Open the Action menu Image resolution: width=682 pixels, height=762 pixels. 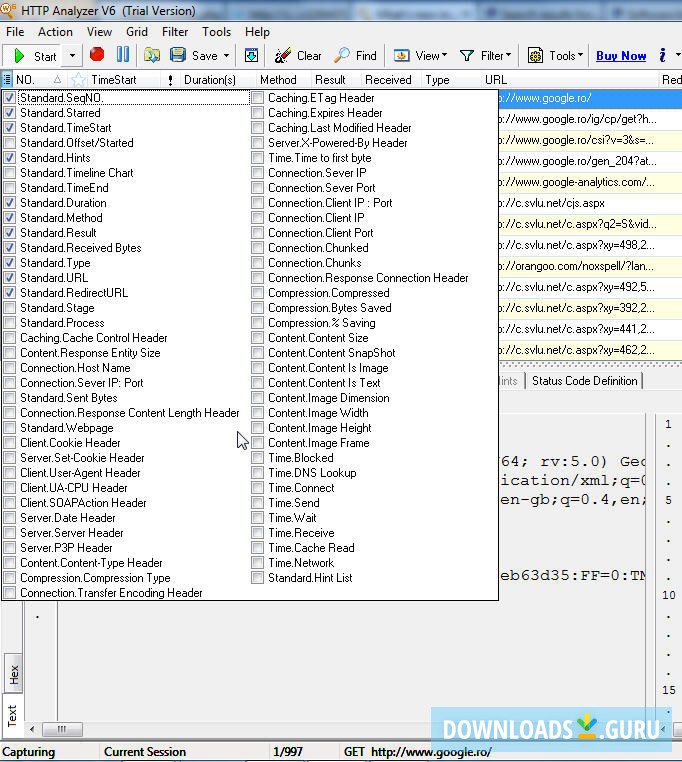[x=55, y=32]
